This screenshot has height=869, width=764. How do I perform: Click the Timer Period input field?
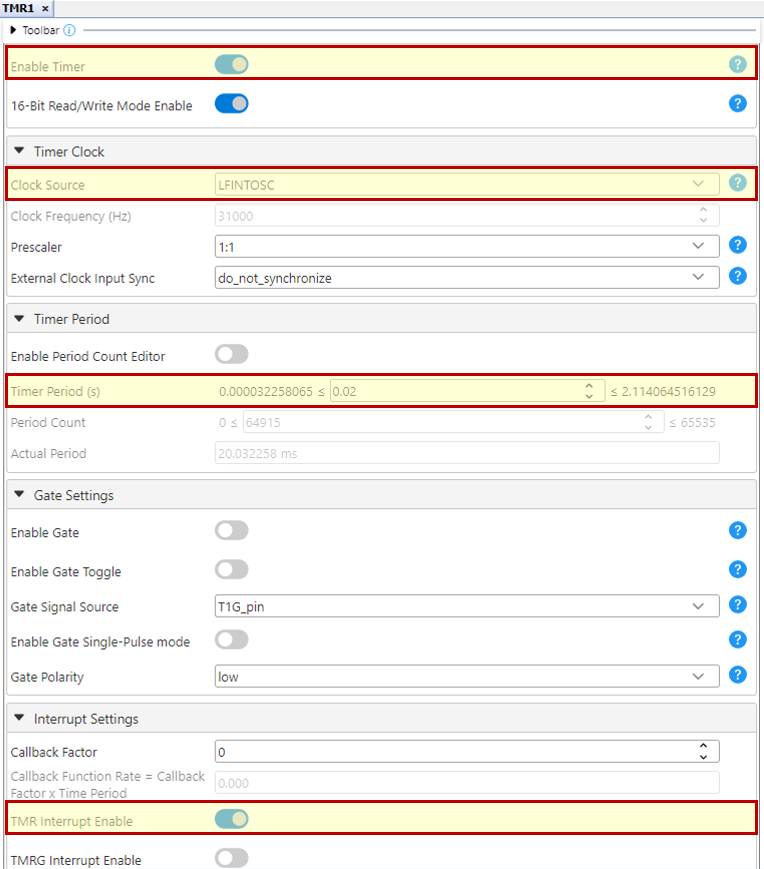pyautogui.click(x=455, y=391)
